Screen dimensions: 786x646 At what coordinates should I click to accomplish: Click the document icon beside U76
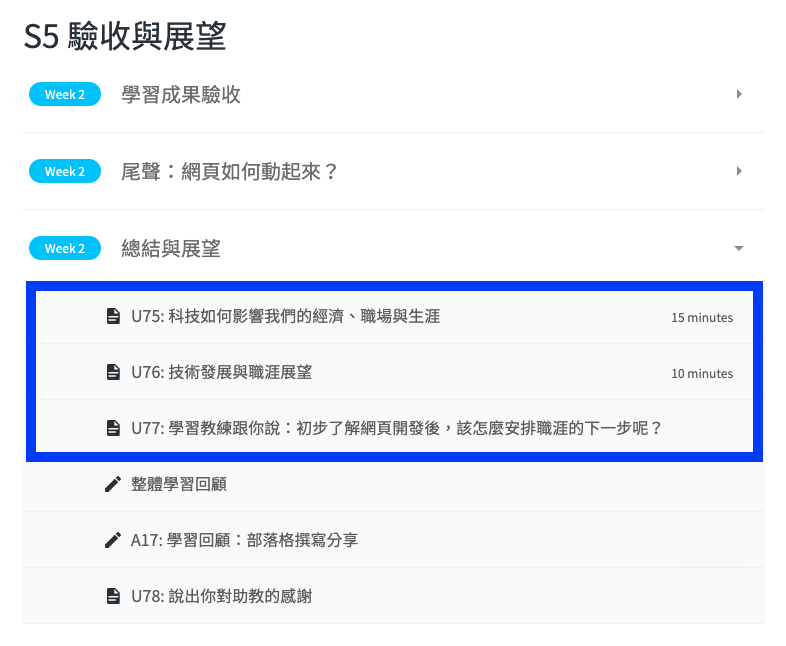tap(113, 373)
